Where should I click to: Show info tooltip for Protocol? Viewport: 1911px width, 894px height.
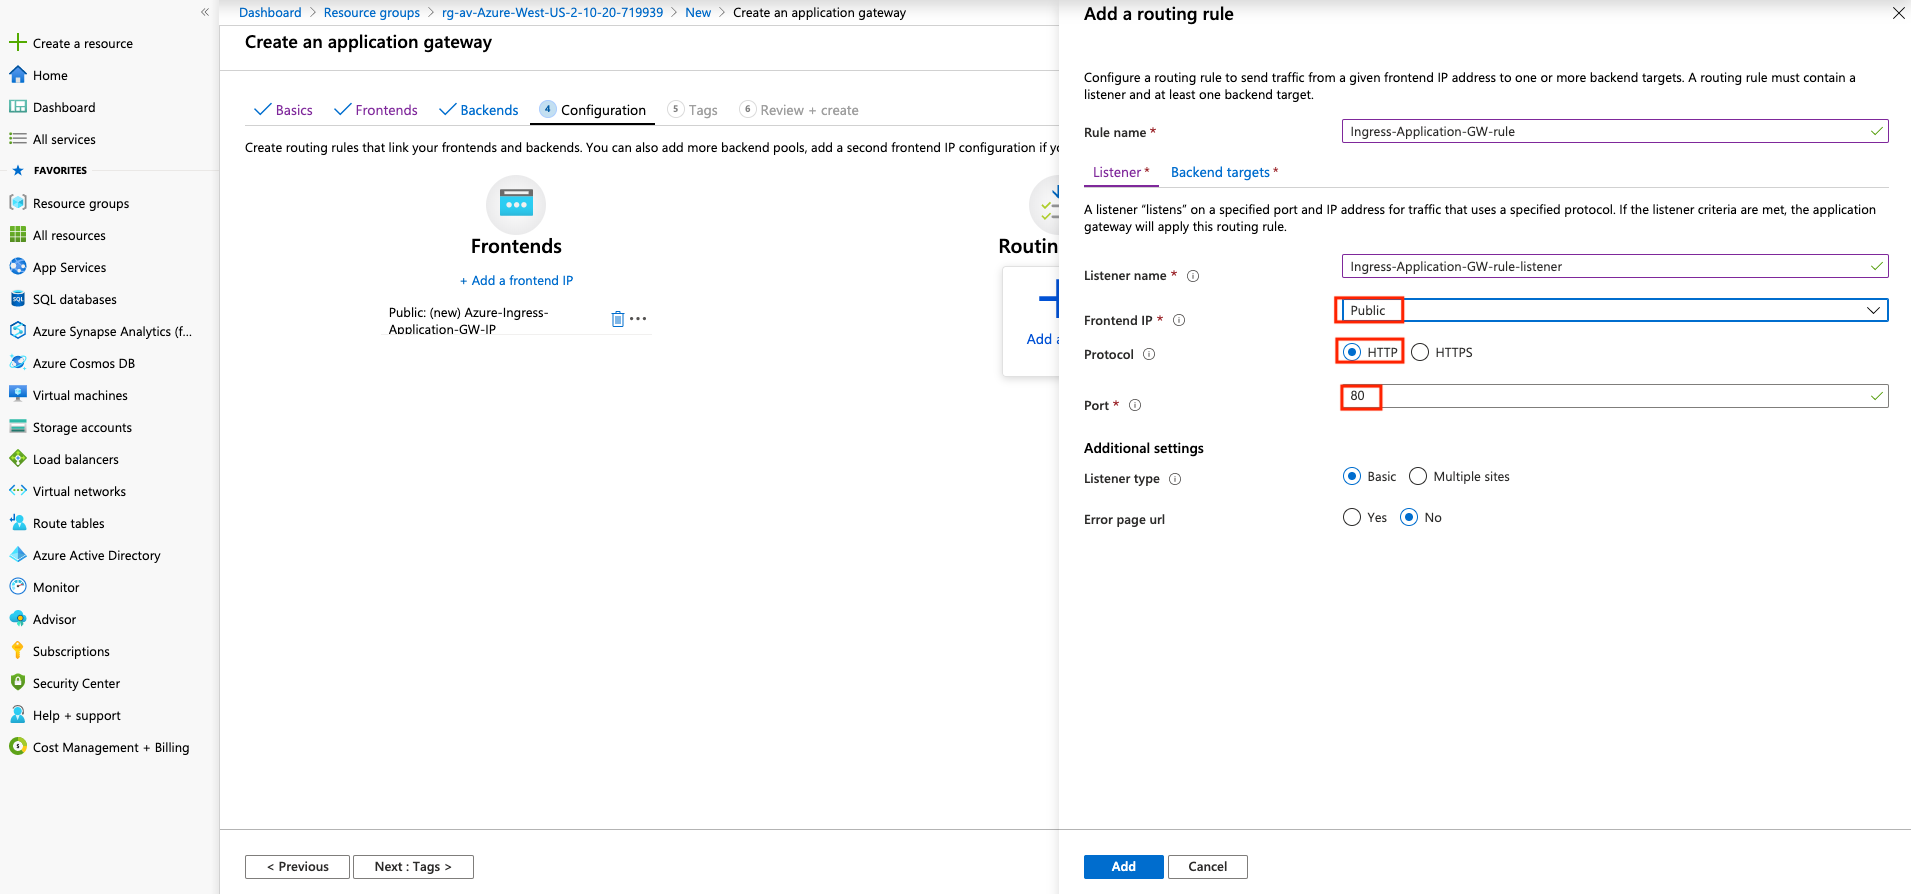[x=1149, y=354]
